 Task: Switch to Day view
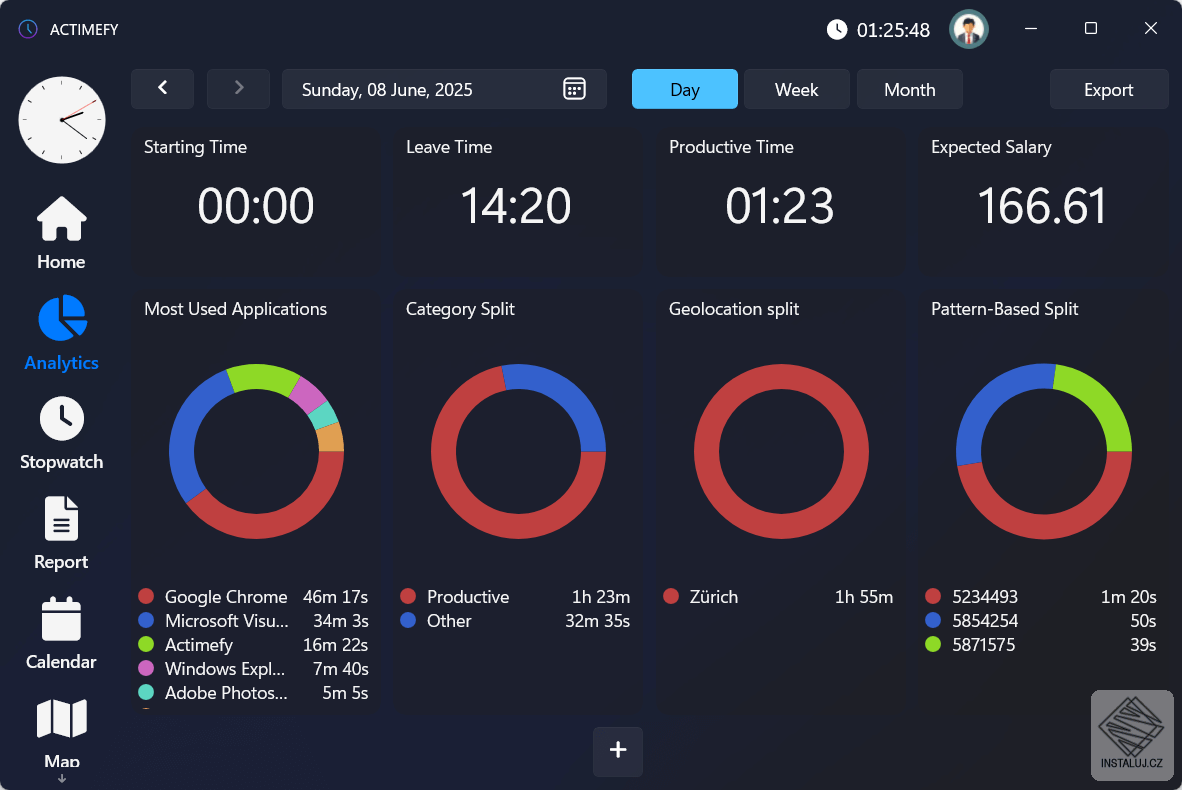684,89
